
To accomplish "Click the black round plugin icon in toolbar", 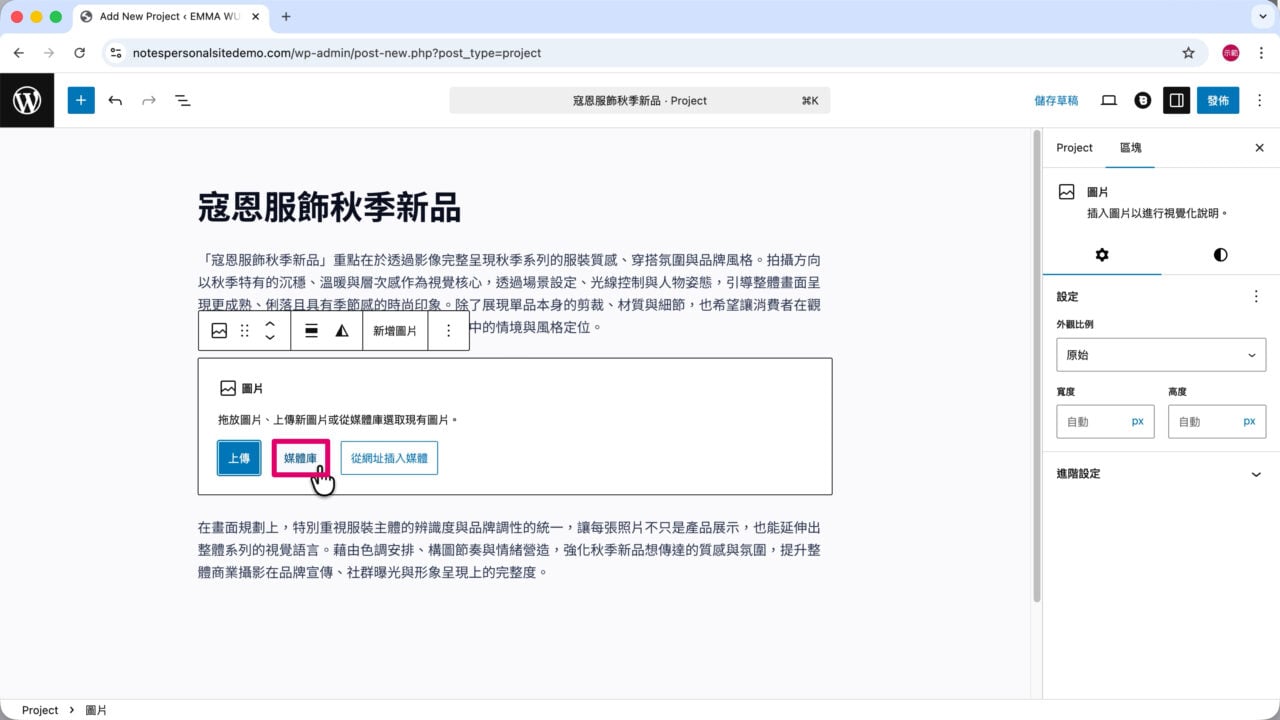I will click(1142, 100).
